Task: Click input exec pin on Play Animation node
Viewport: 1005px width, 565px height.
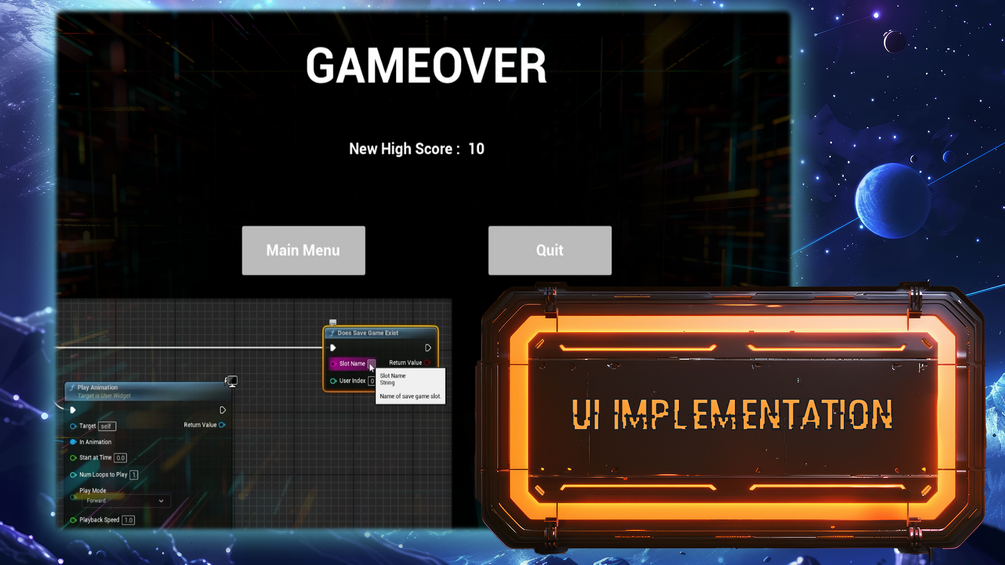Action: pos(72,410)
